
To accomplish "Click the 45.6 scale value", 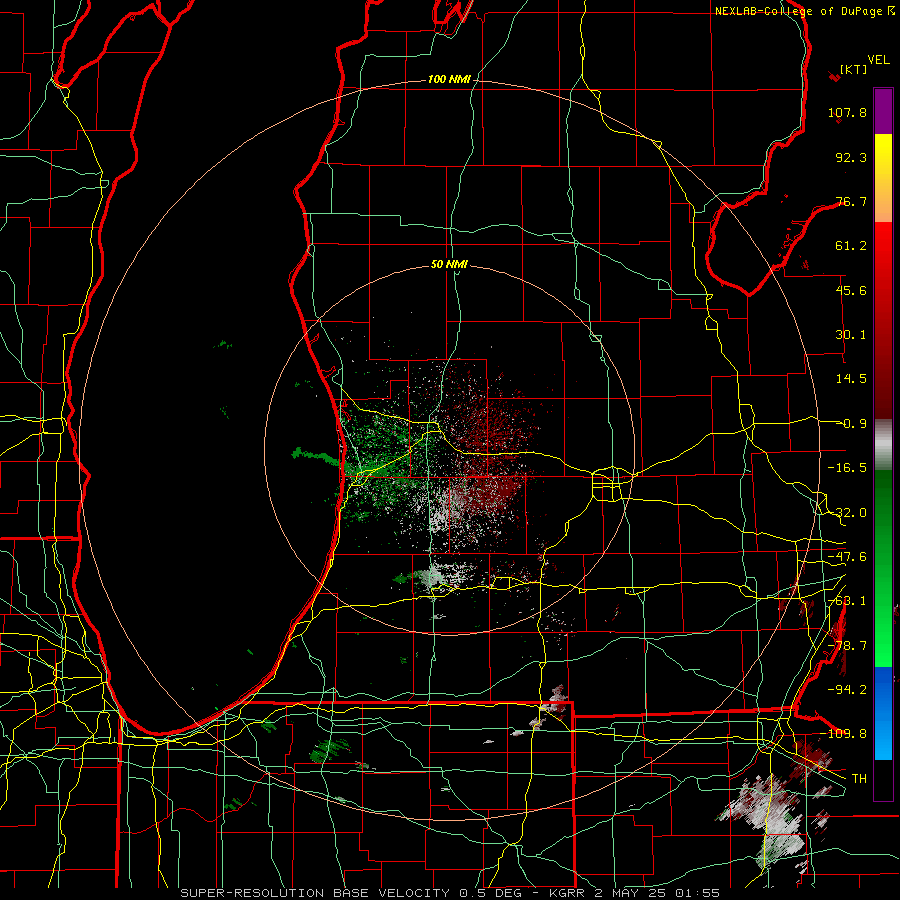I will pyautogui.click(x=851, y=290).
